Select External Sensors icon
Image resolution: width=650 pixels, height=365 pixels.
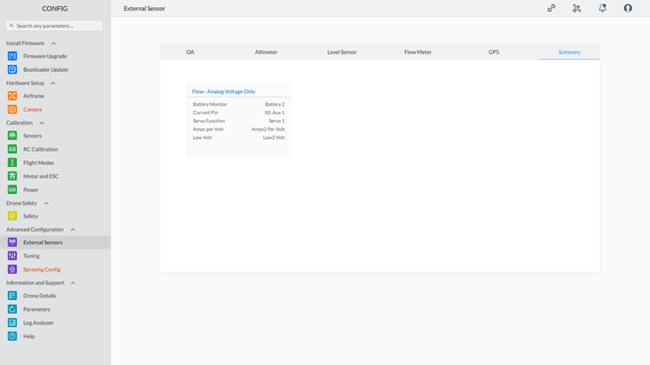tap(12, 242)
